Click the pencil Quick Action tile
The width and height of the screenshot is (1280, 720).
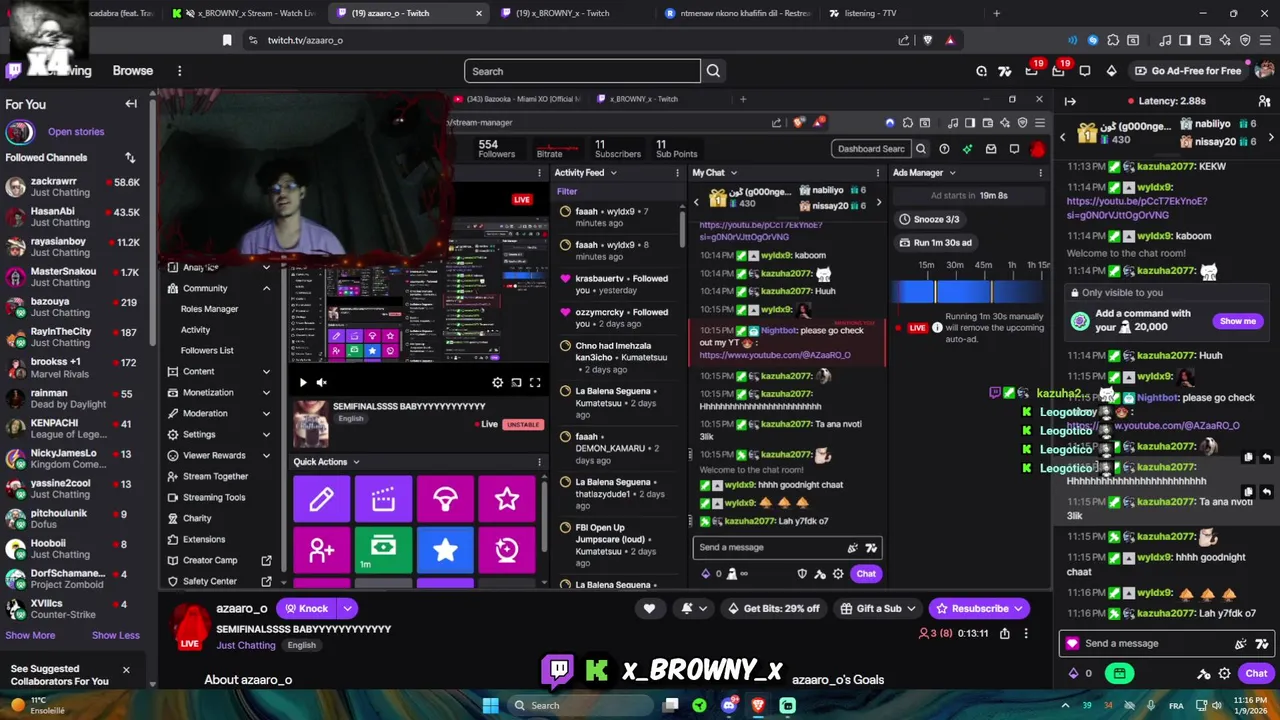321,499
